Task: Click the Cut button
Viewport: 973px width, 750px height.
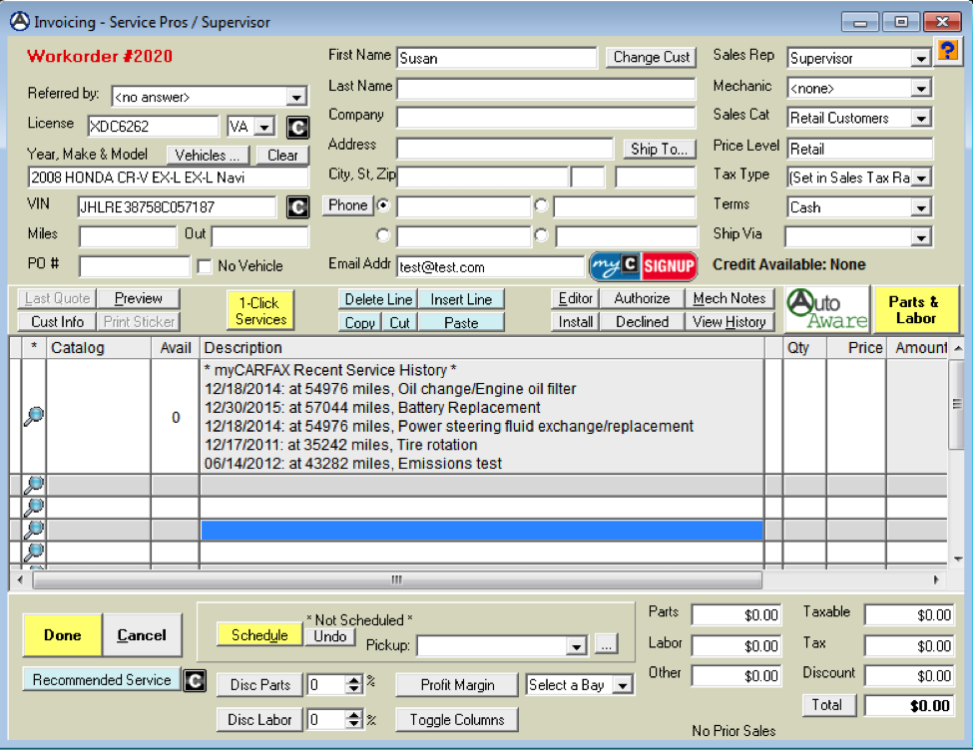Action: click(400, 323)
